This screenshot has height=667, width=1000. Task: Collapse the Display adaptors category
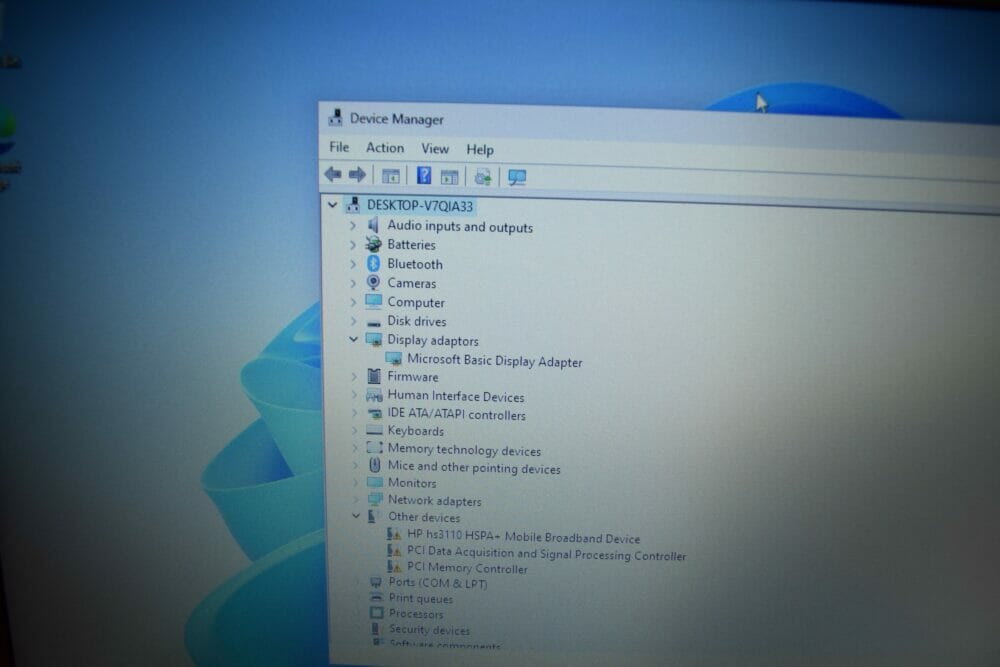tap(353, 339)
